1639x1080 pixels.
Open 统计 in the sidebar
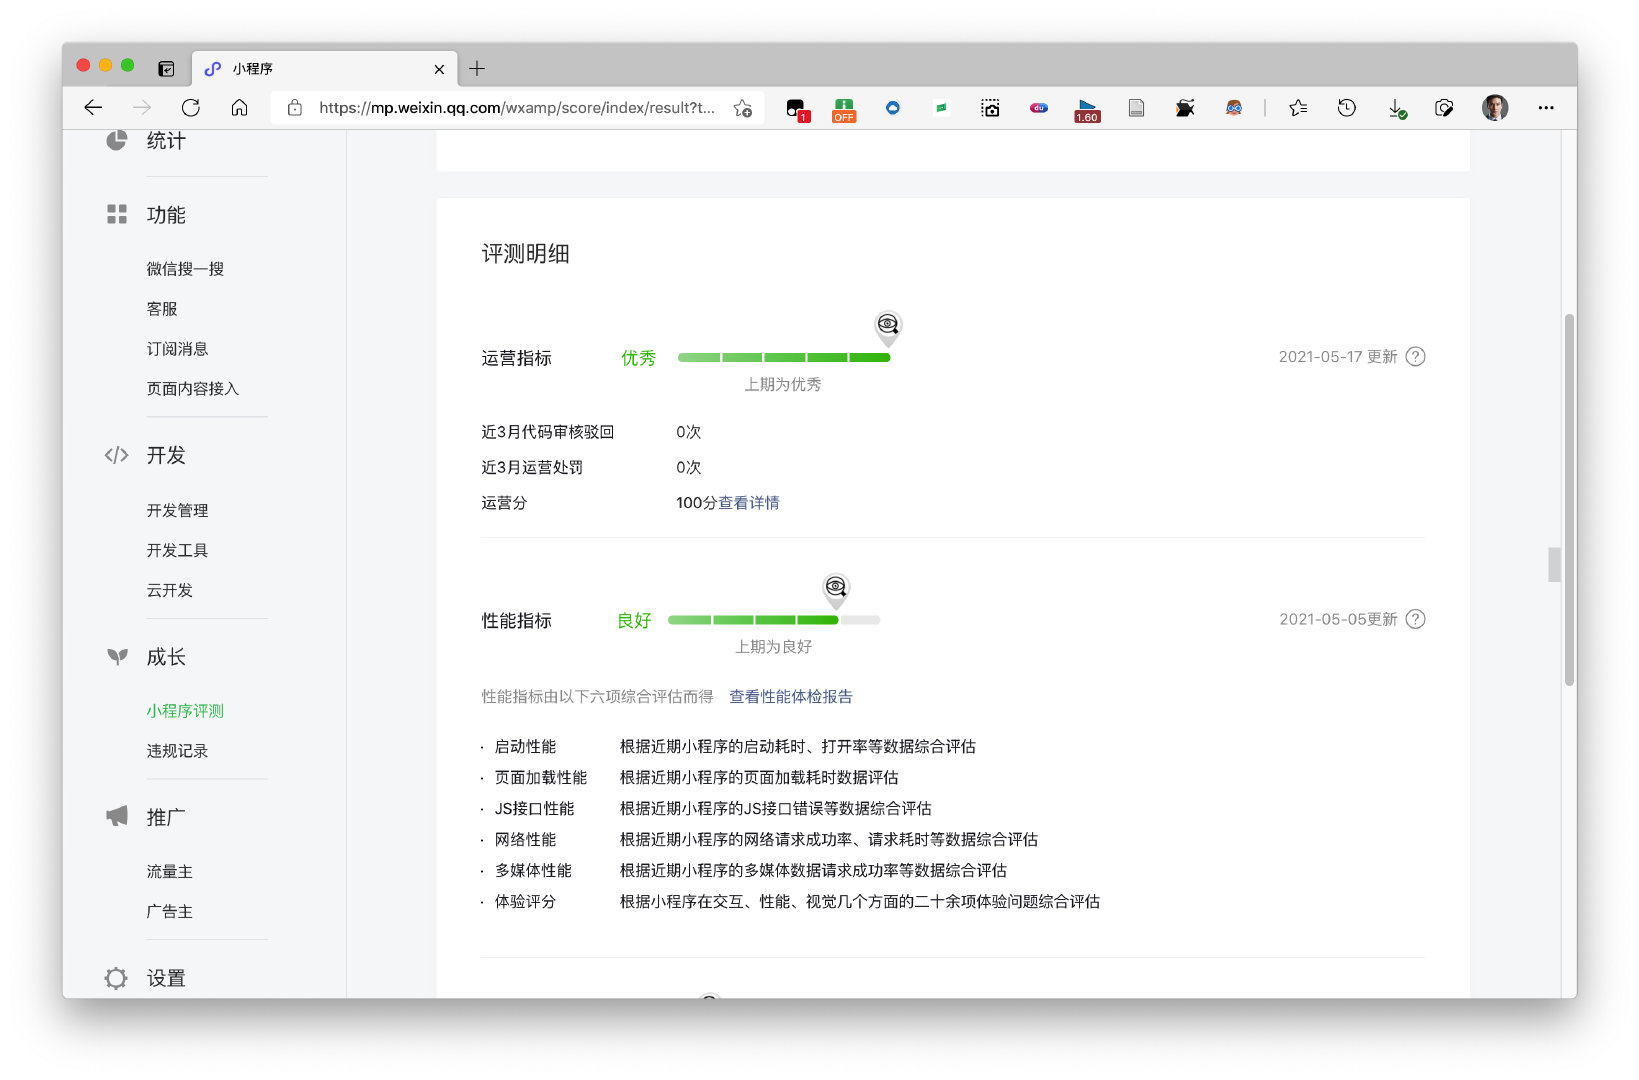pos(166,141)
